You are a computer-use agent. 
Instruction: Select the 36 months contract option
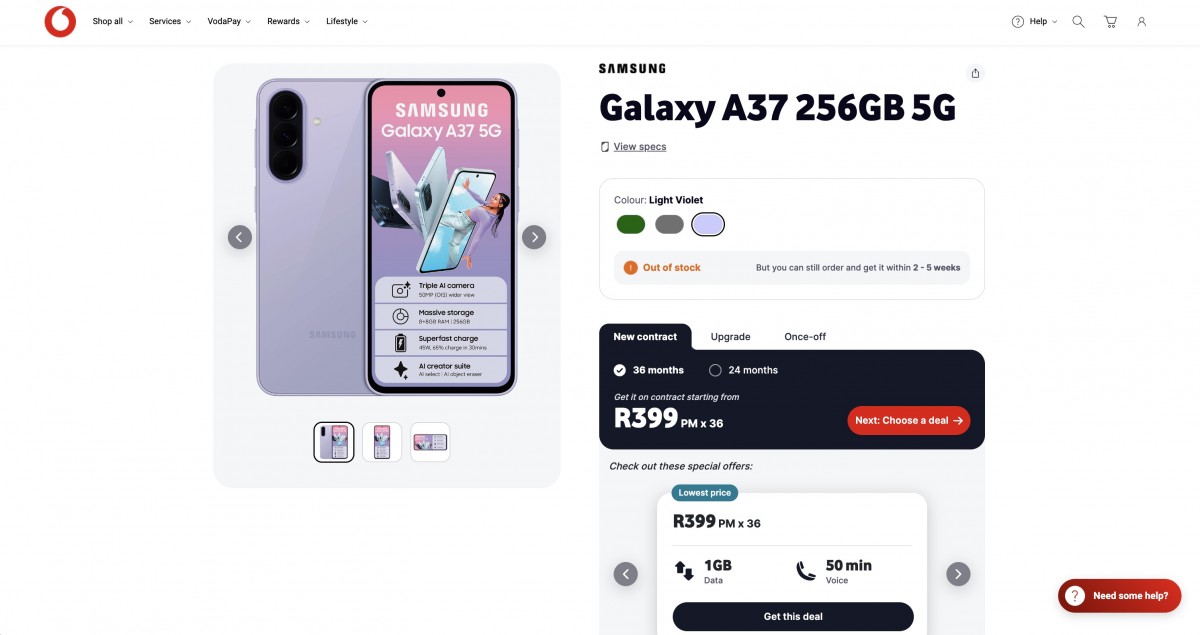click(620, 370)
